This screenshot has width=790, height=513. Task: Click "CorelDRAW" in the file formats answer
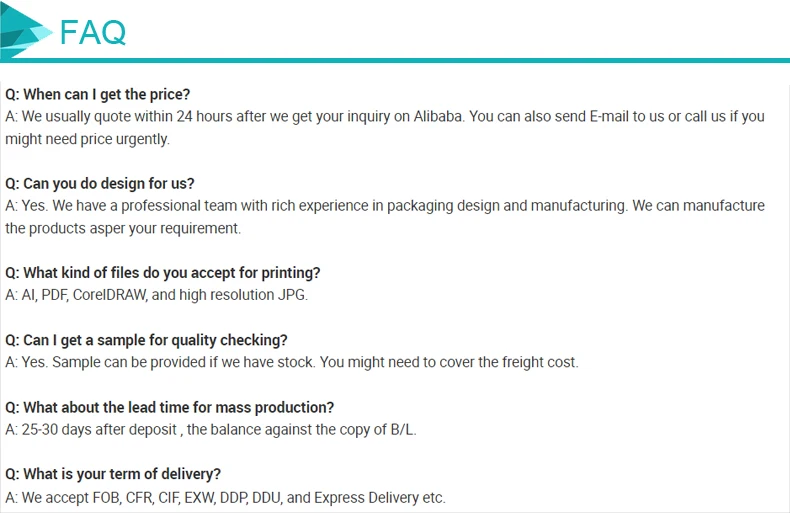click(x=108, y=295)
